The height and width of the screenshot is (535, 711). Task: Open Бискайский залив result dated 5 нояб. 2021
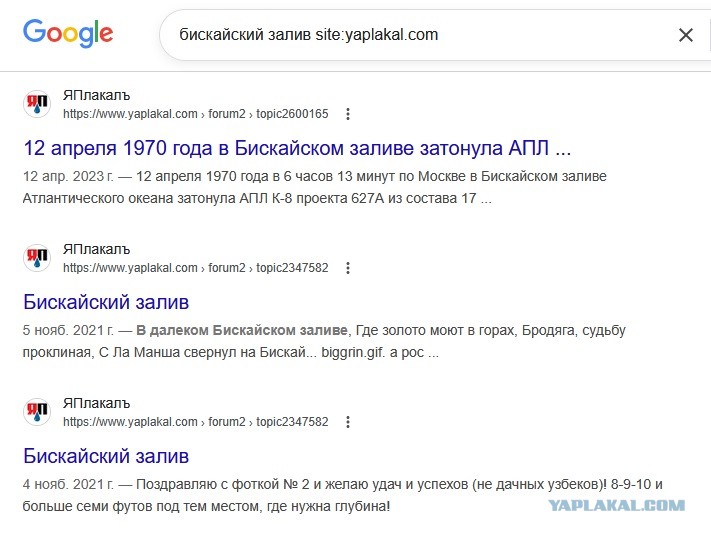[106, 302]
